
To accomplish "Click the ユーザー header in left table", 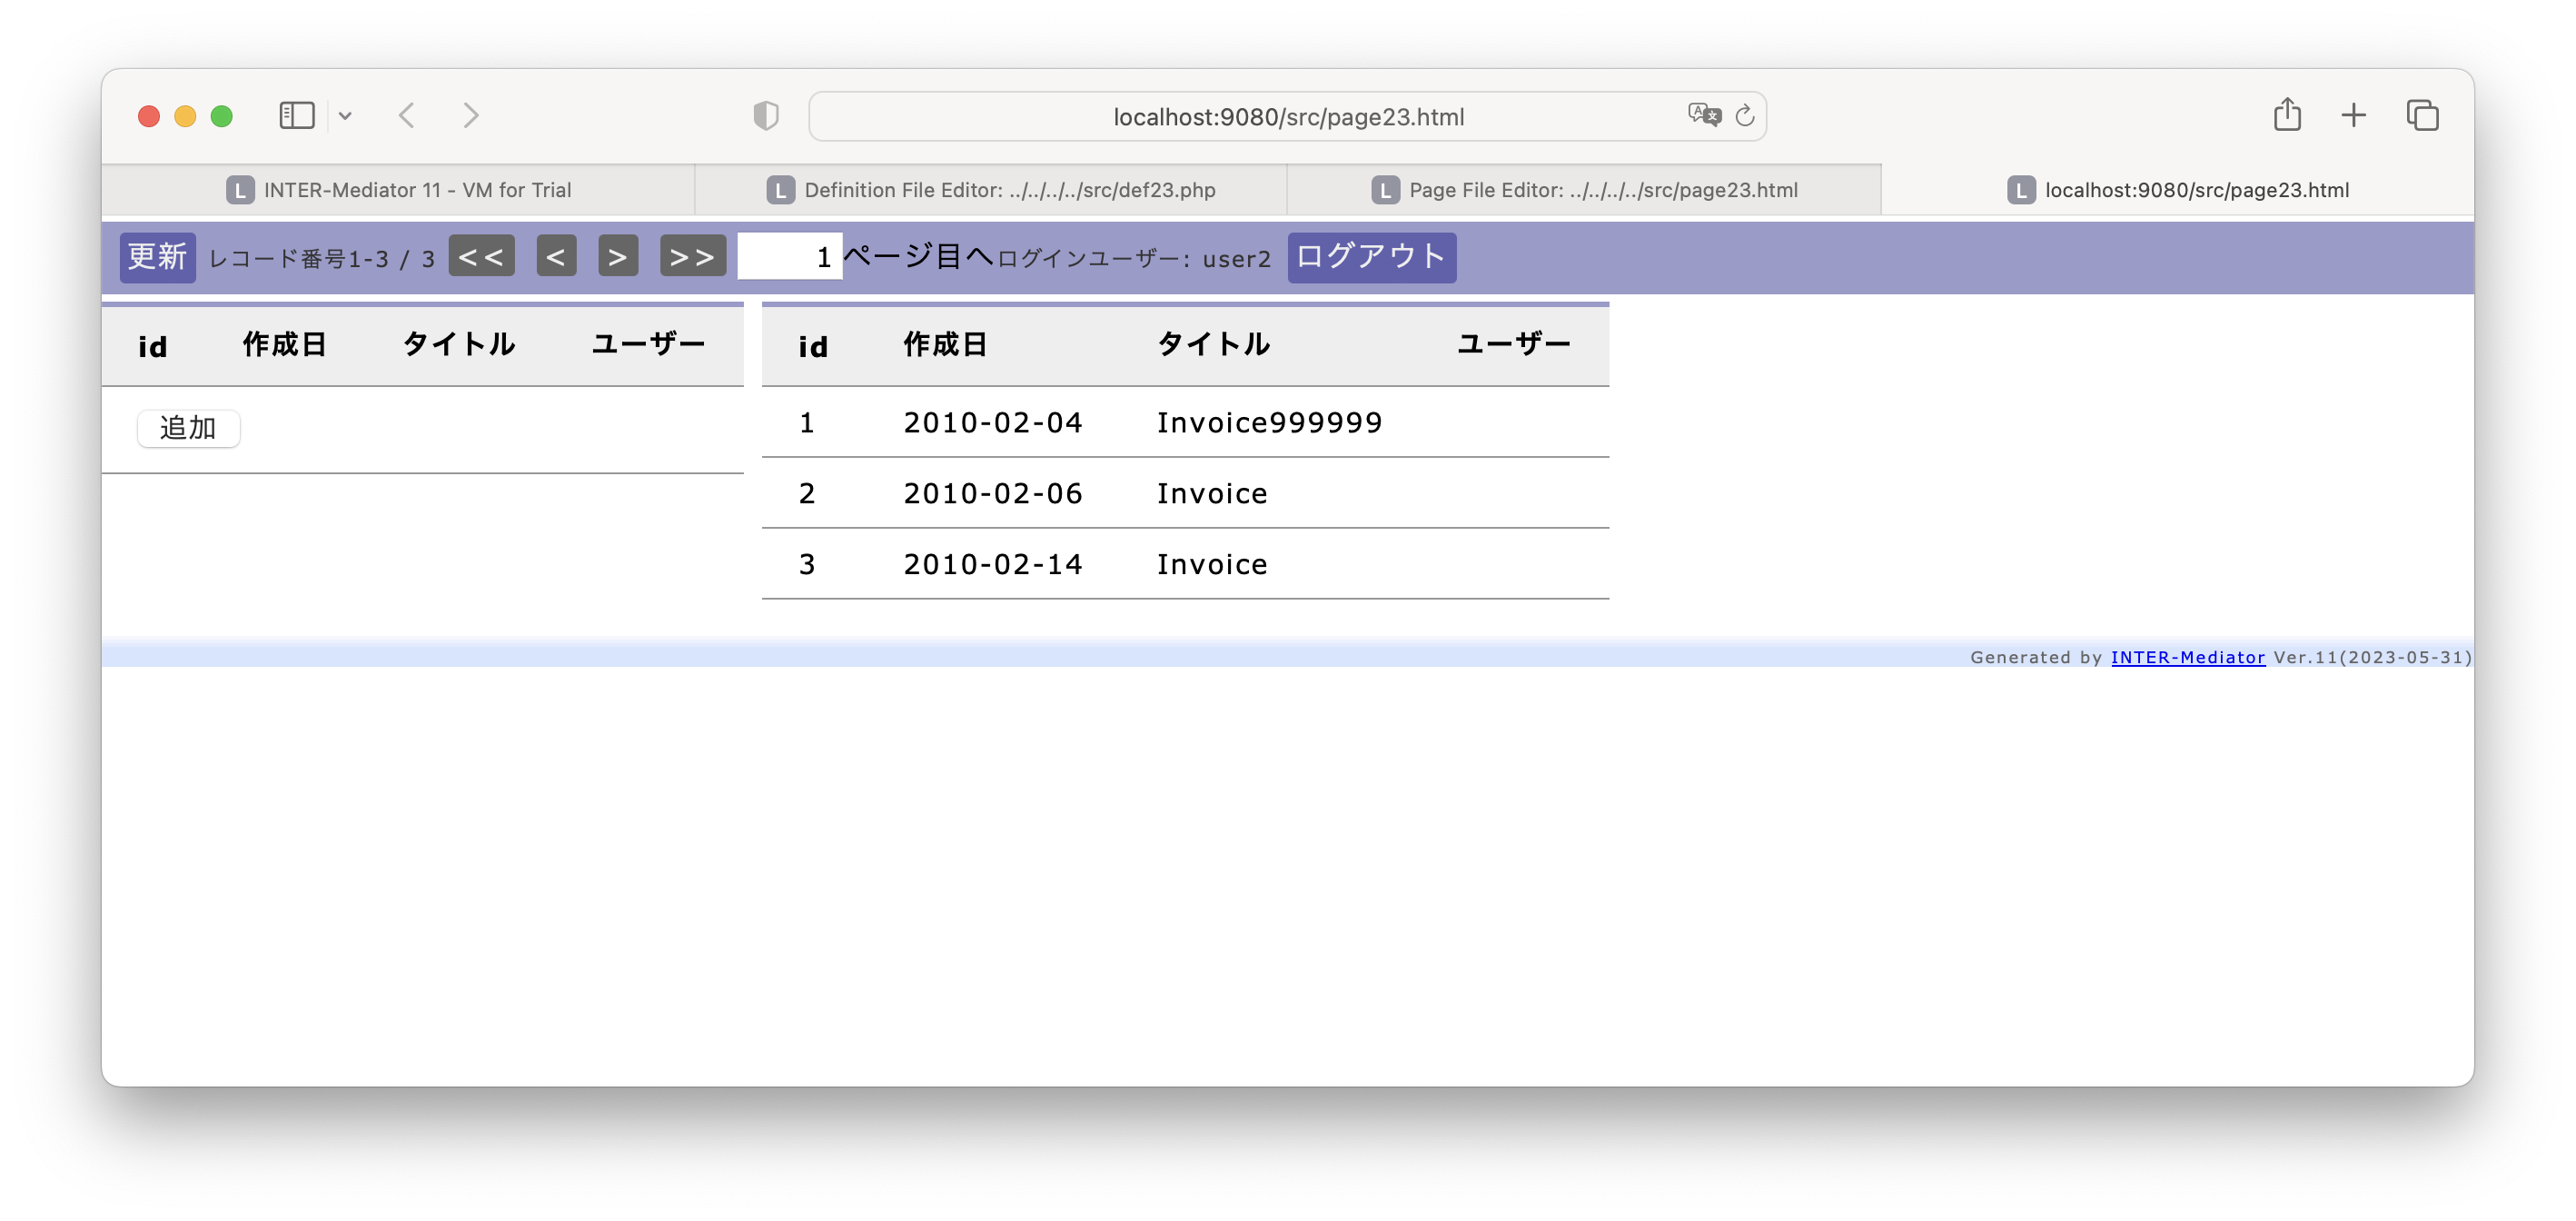I will [x=648, y=345].
